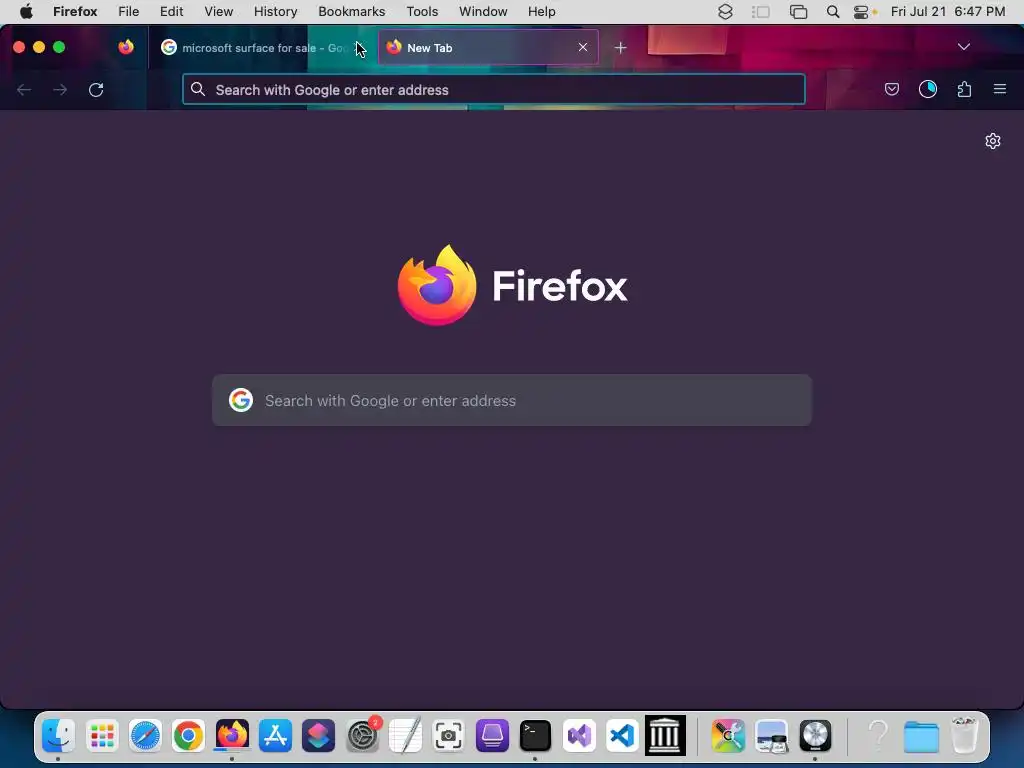The width and height of the screenshot is (1024, 768).
Task: Open the Apple menu
Action: [x=26, y=12]
